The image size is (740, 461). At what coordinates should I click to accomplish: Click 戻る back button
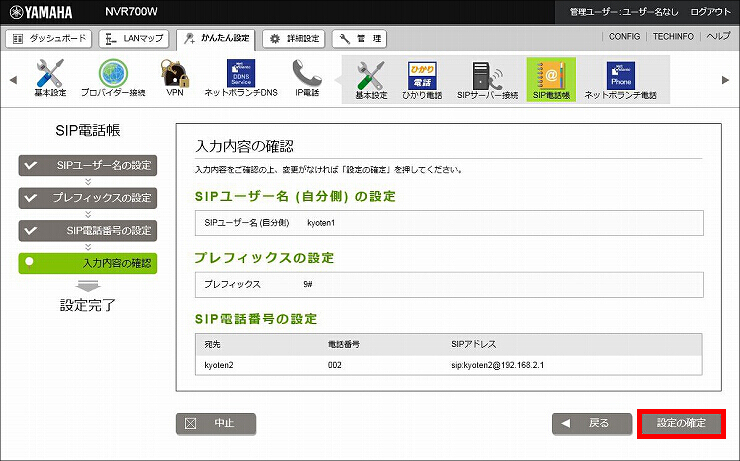point(592,424)
